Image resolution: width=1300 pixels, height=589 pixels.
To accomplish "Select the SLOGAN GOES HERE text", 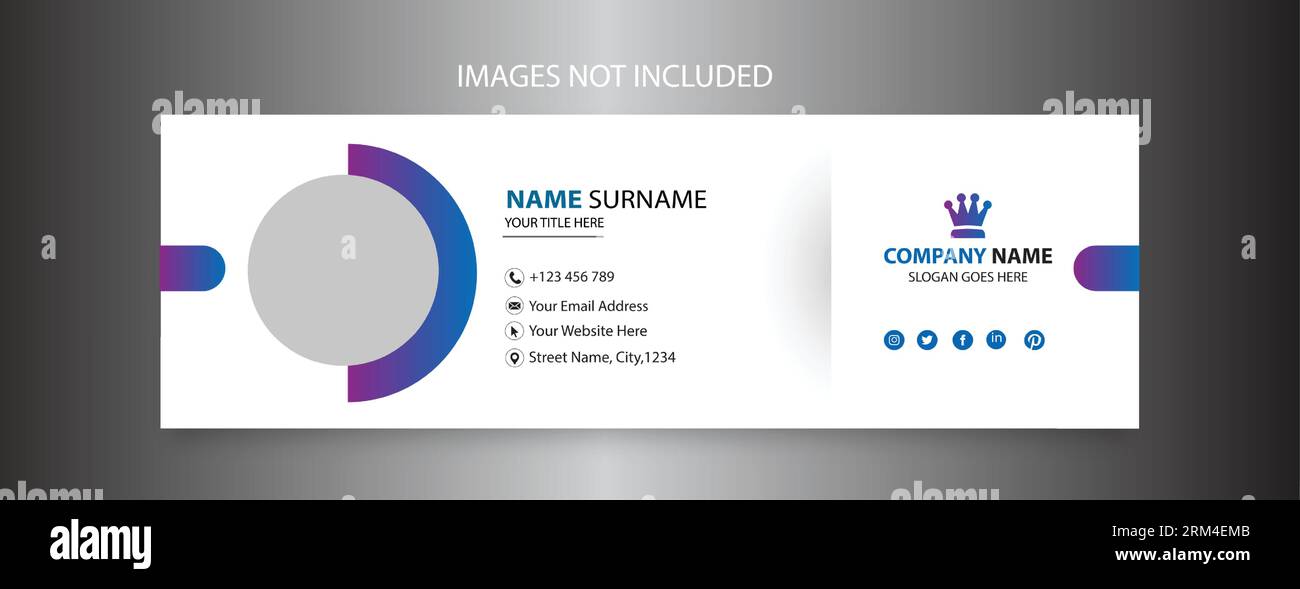I will click(x=967, y=277).
